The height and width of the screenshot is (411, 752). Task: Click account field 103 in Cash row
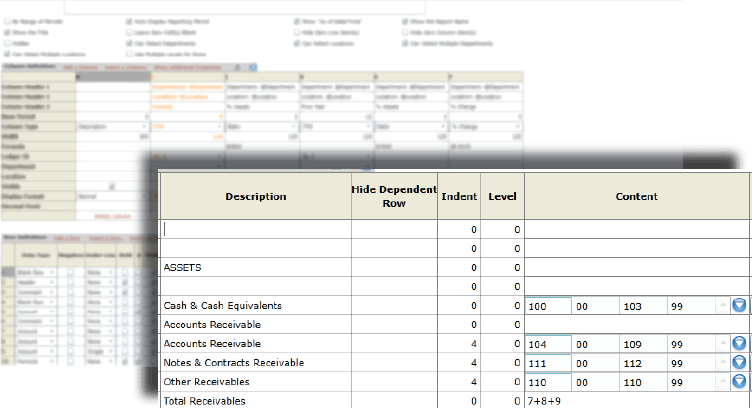point(643,306)
